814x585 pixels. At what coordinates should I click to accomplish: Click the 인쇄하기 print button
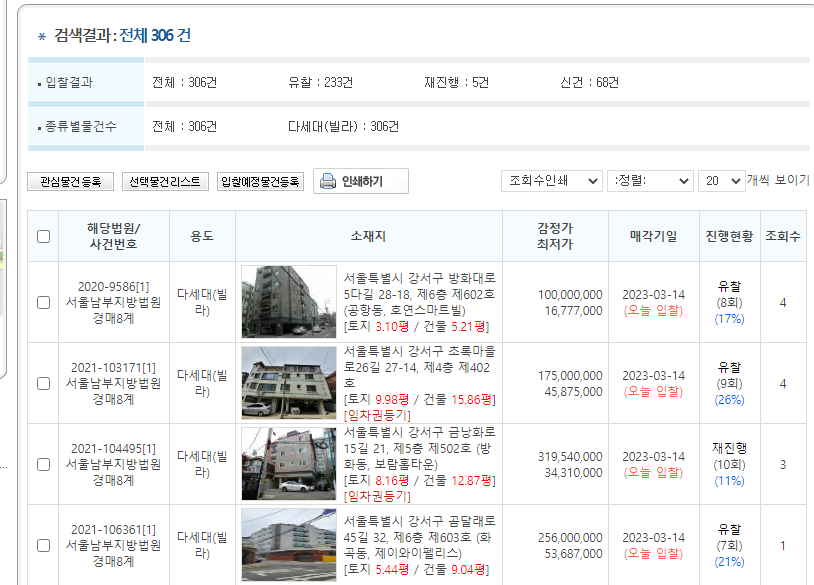(x=361, y=181)
